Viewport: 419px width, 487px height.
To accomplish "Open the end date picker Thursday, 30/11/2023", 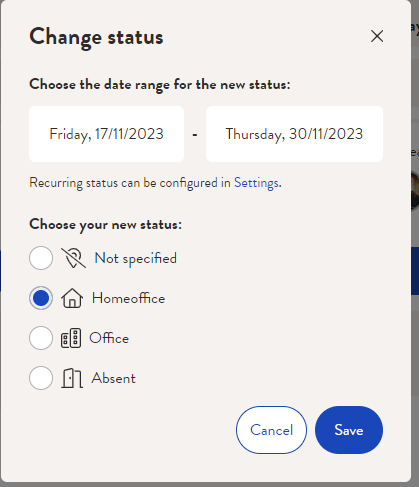I will (294, 134).
